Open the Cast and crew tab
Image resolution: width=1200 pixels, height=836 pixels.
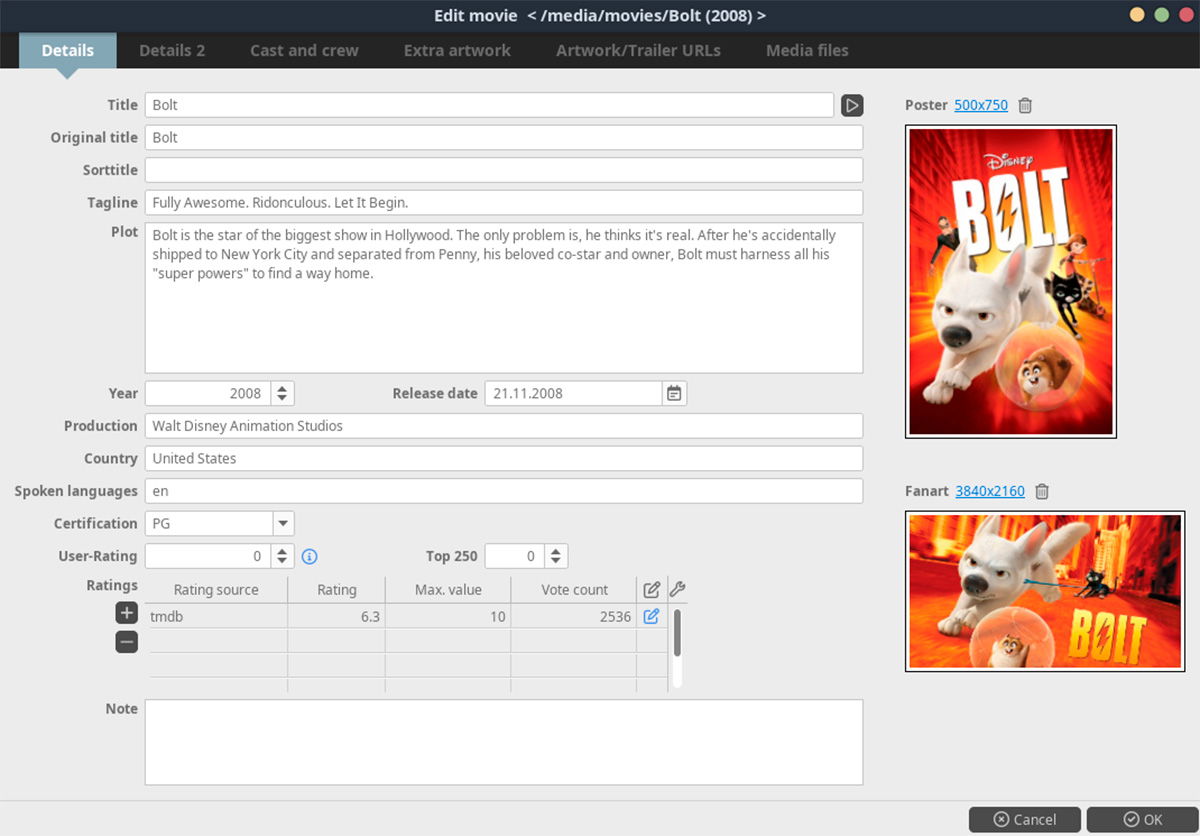(x=304, y=50)
